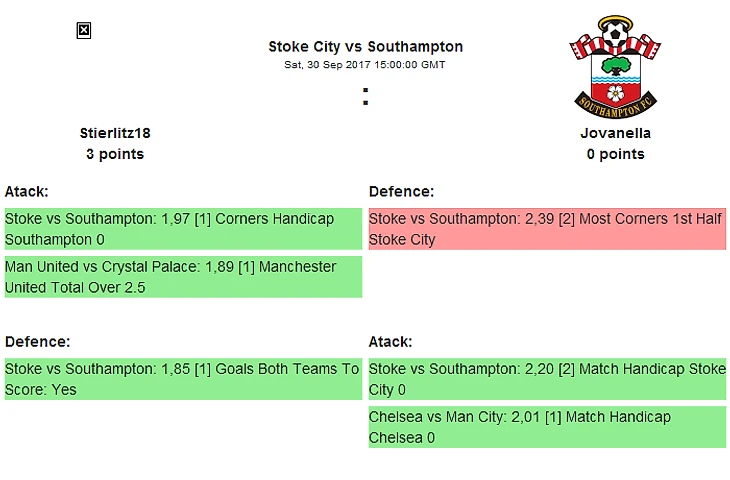Screen dimensions: 730x480
Task: Click the '3 points' score label
Action: 115,154
